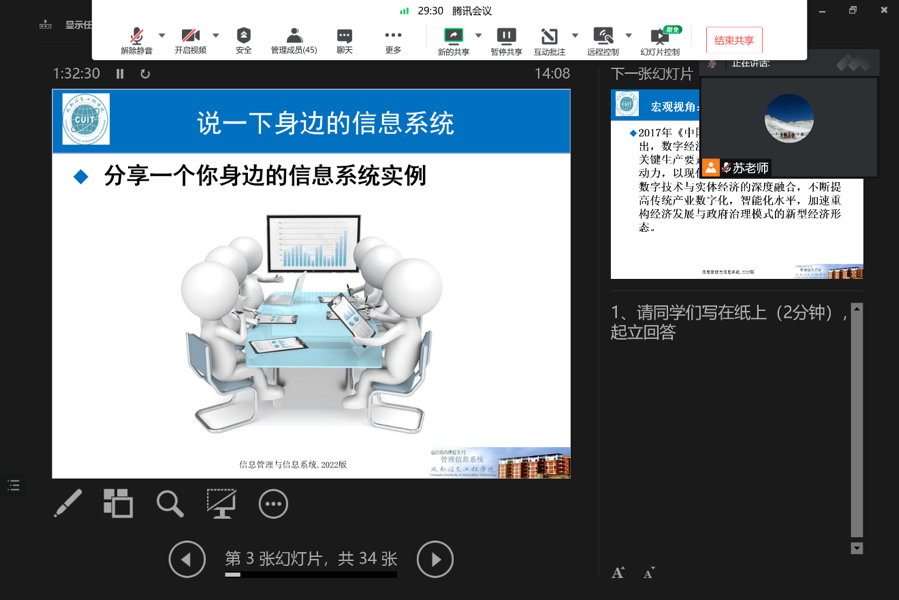This screenshot has height=600, width=899.
Task: Open more slide show options ellipsis
Action: coord(273,504)
